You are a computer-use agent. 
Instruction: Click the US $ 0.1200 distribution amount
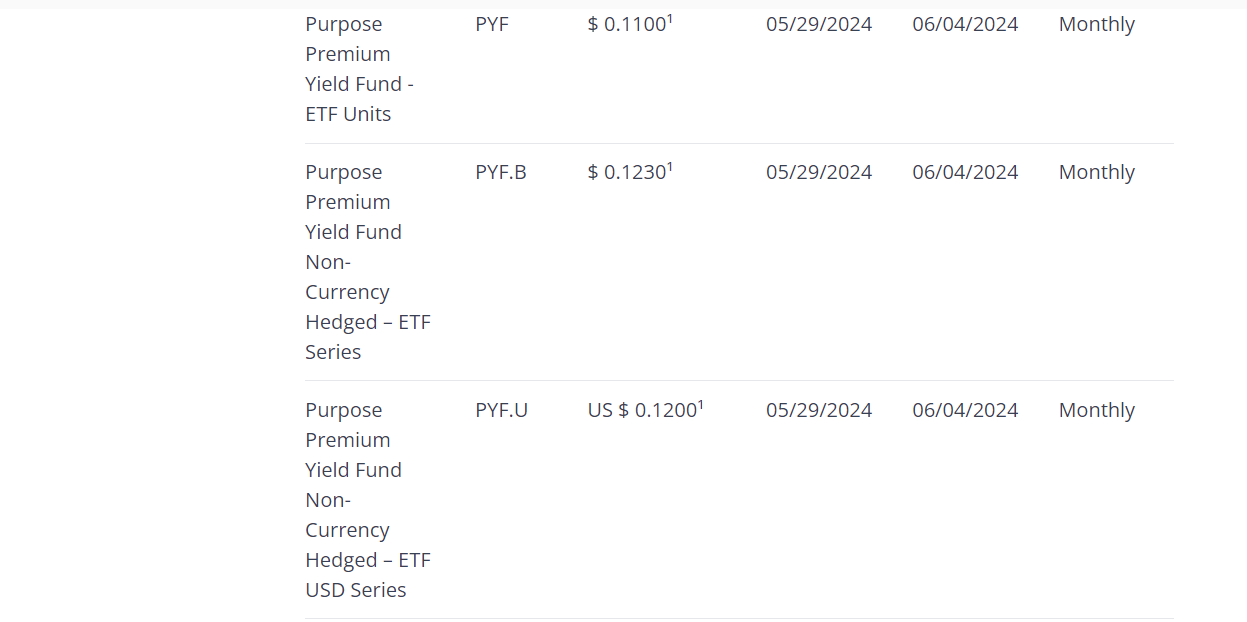click(641, 411)
